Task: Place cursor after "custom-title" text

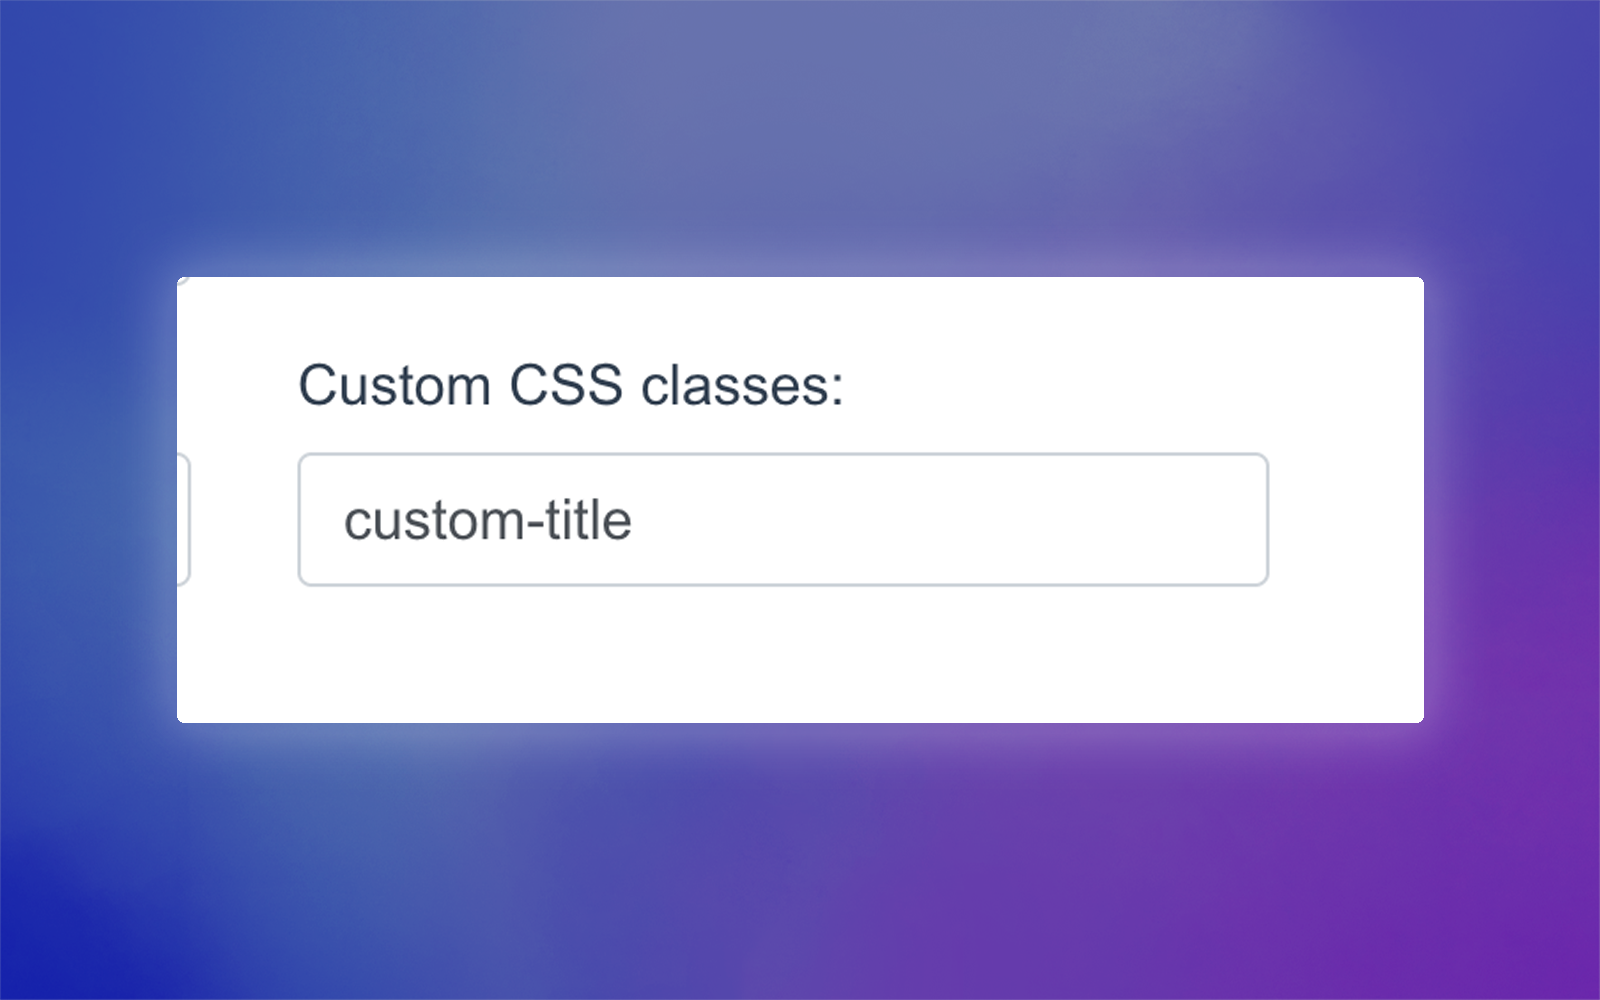Action: (x=635, y=521)
